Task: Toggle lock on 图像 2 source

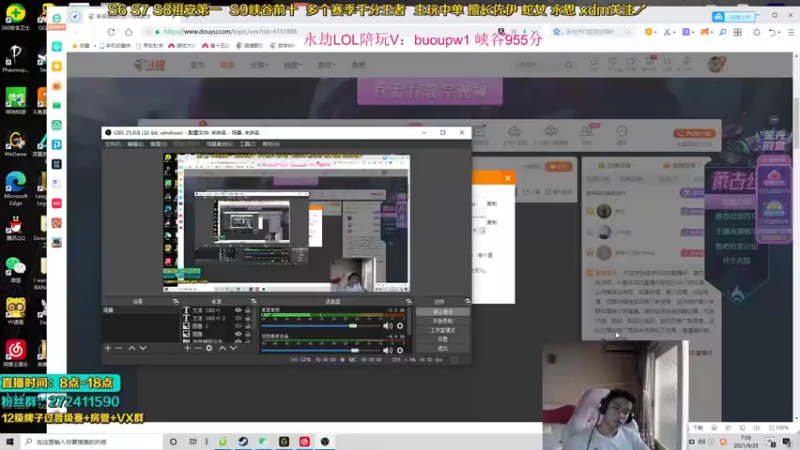Action: point(248,326)
